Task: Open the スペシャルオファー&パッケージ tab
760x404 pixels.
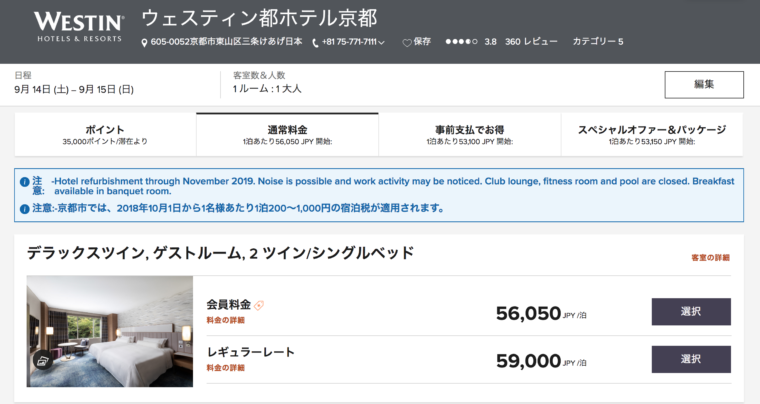Action: 652,135
